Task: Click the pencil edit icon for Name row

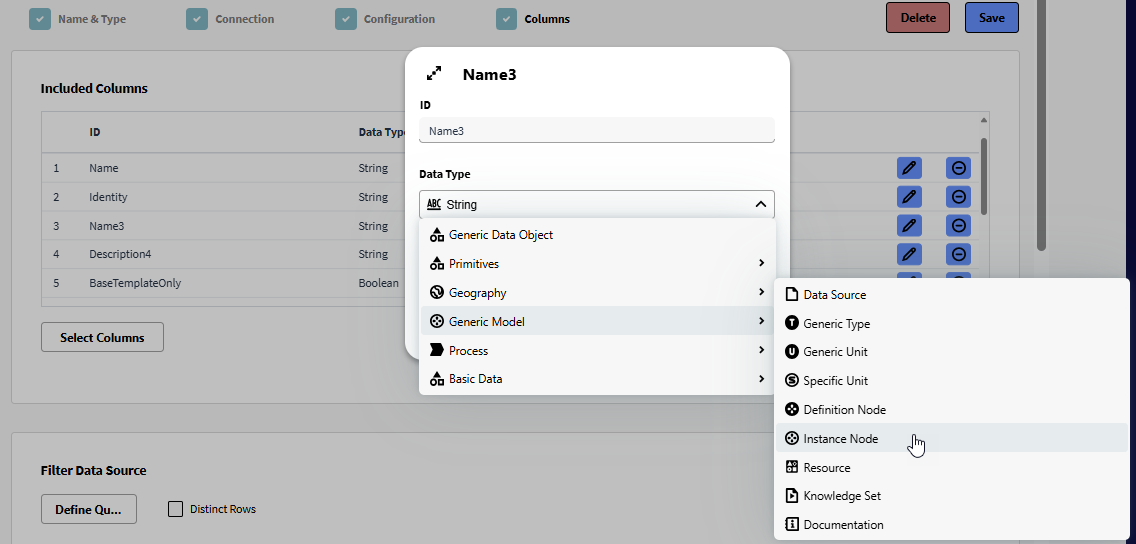Action: 908,168
